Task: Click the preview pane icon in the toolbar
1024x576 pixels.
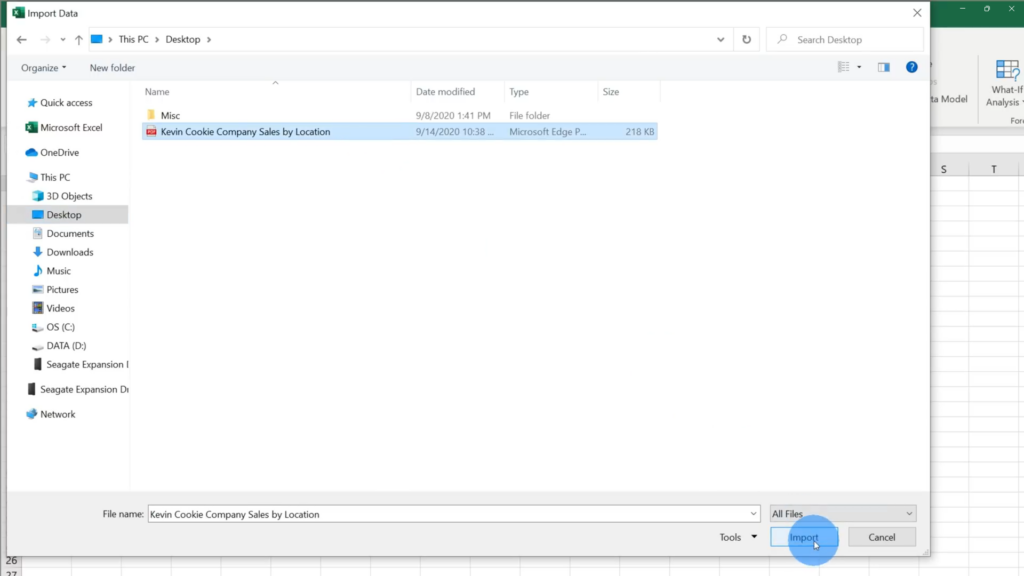Action: [x=883, y=67]
